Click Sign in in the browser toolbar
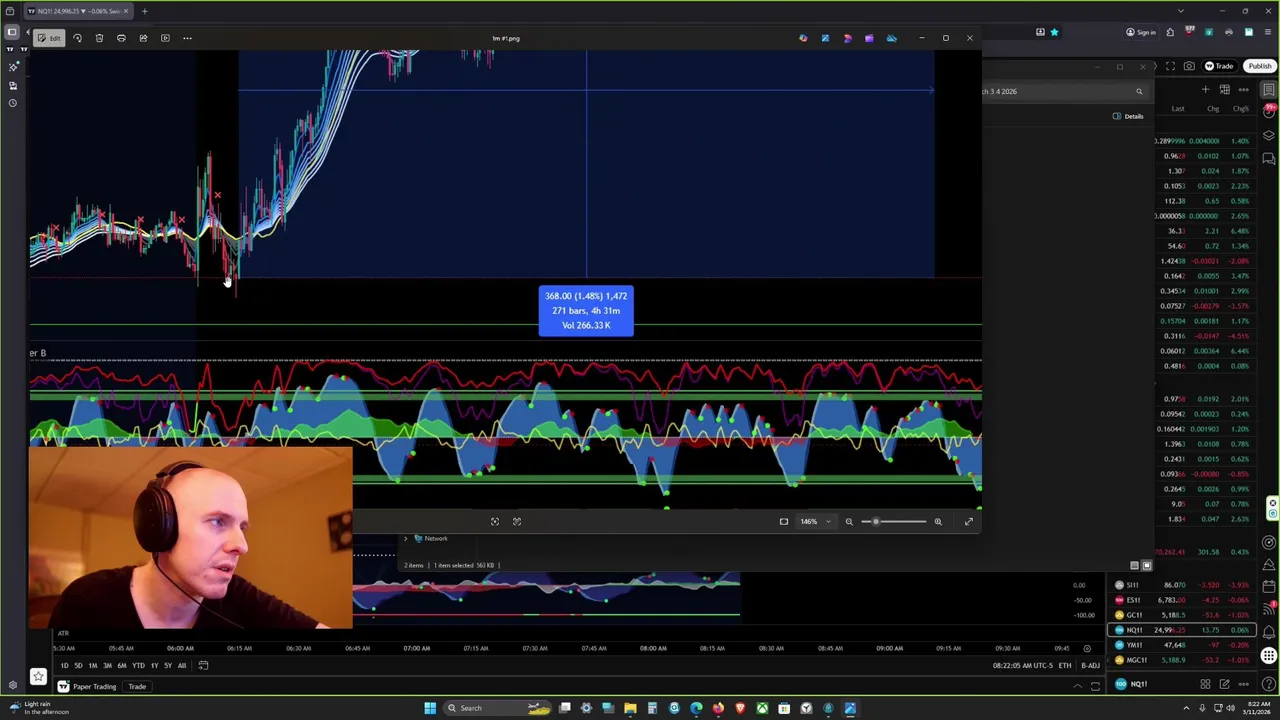Image resolution: width=1280 pixels, height=720 pixels. point(1140,32)
